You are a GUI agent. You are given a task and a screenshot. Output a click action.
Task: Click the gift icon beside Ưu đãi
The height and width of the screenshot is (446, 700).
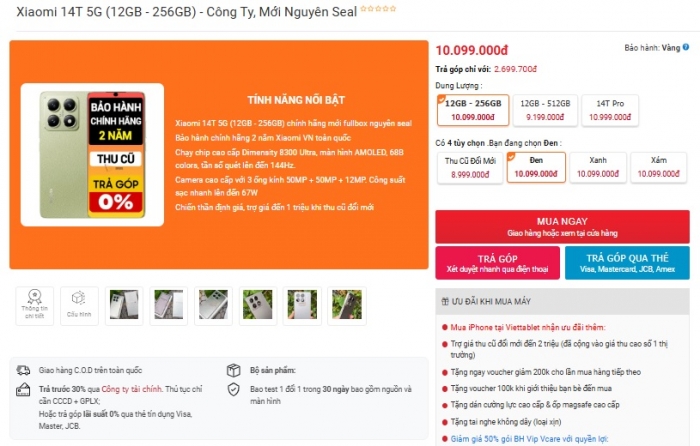[445, 301]
